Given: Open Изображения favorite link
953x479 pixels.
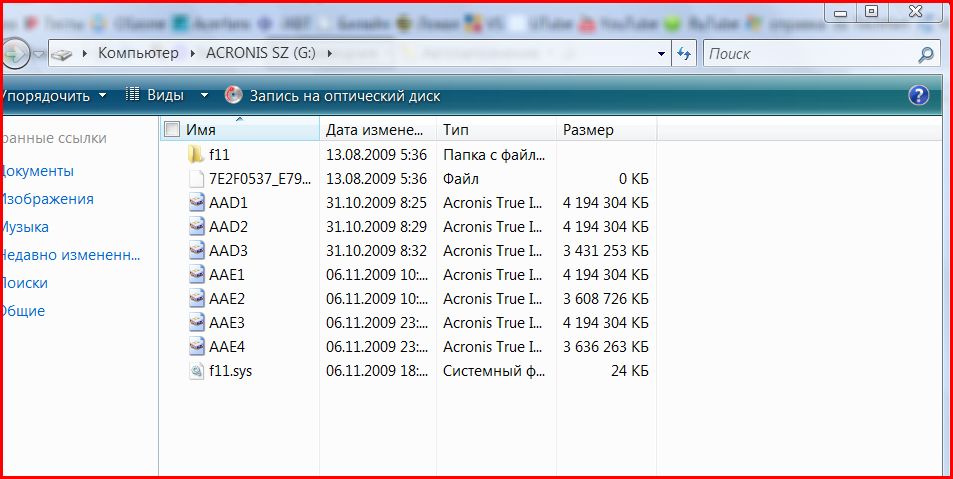Looking at the screenshot, I should [x=47, y=199].
